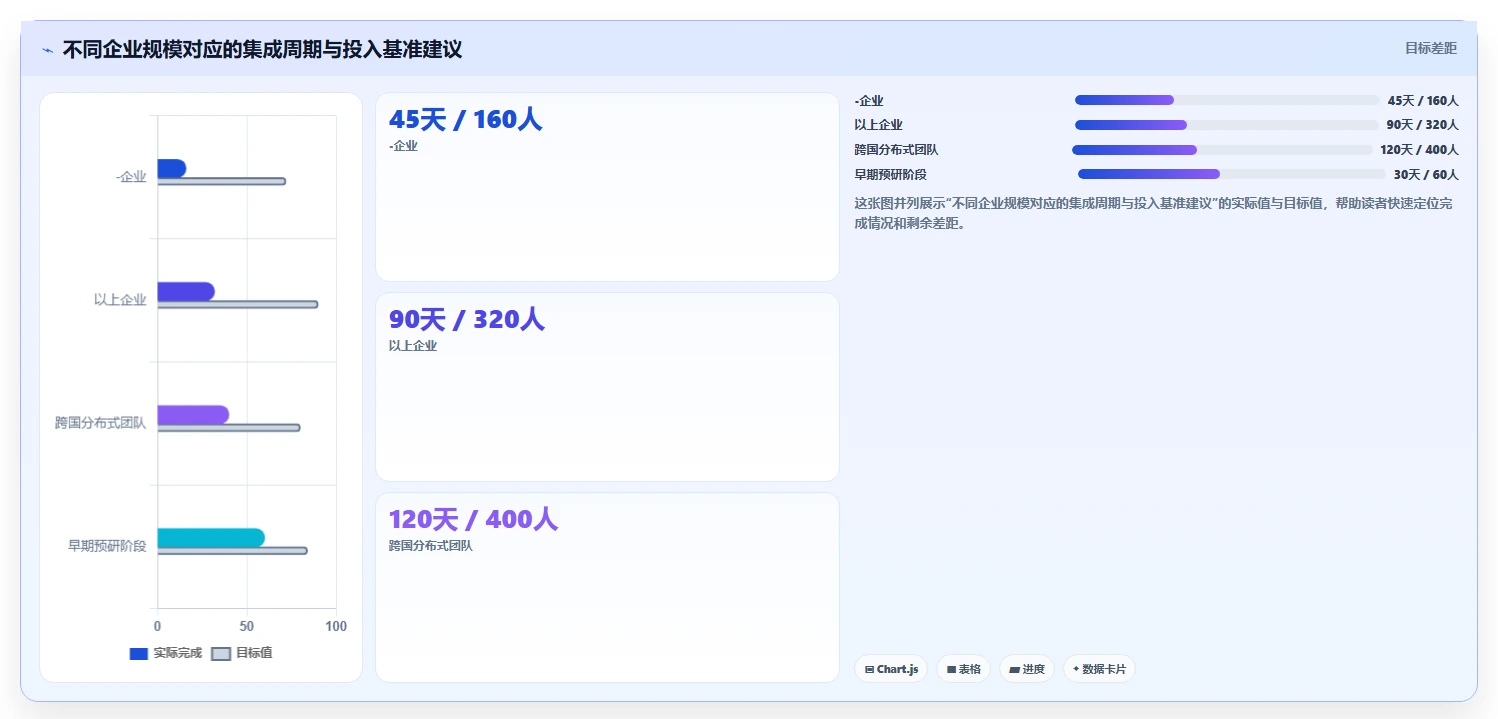Viewport: 1498px width, 719px height.
Task: Click the 跨国分布式团队 chart axis label
Action: [100, 423]
